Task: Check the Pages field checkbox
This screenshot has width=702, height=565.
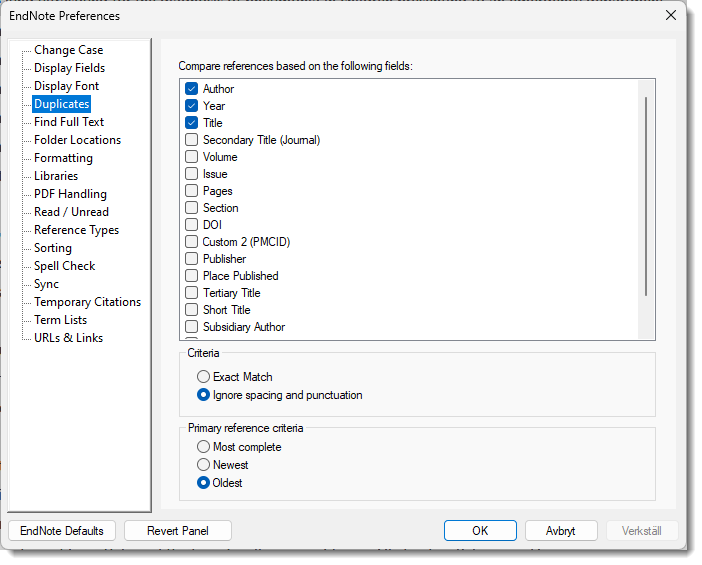Action: point(192,191)
